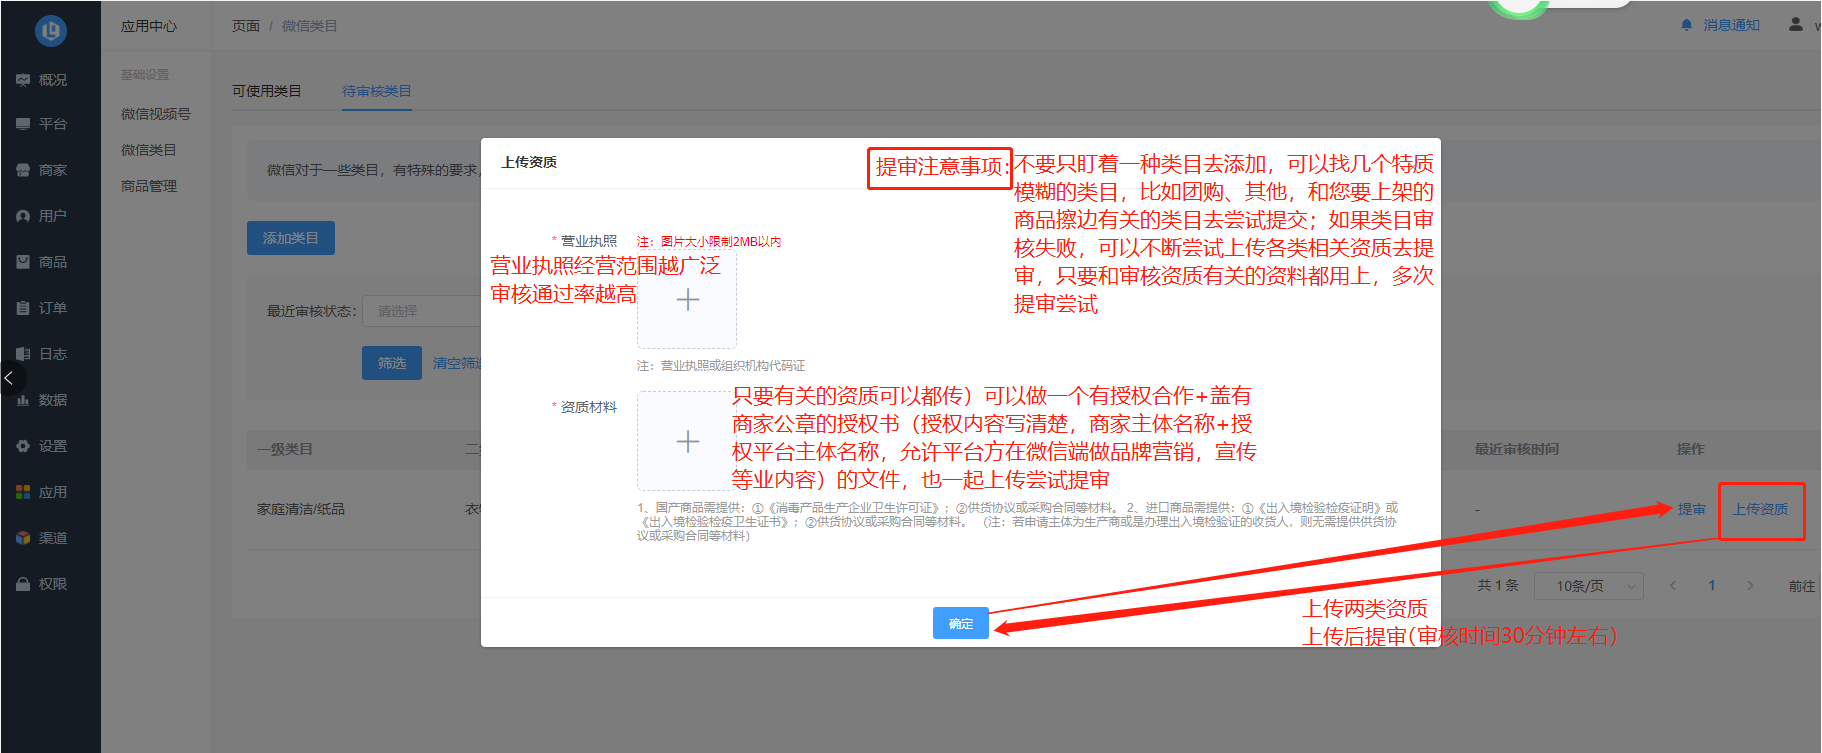This screenshot has height=753, width=1822.
Task: Open the 渠道 channel cube icon in the sidebar
Action: coord(23,538)
